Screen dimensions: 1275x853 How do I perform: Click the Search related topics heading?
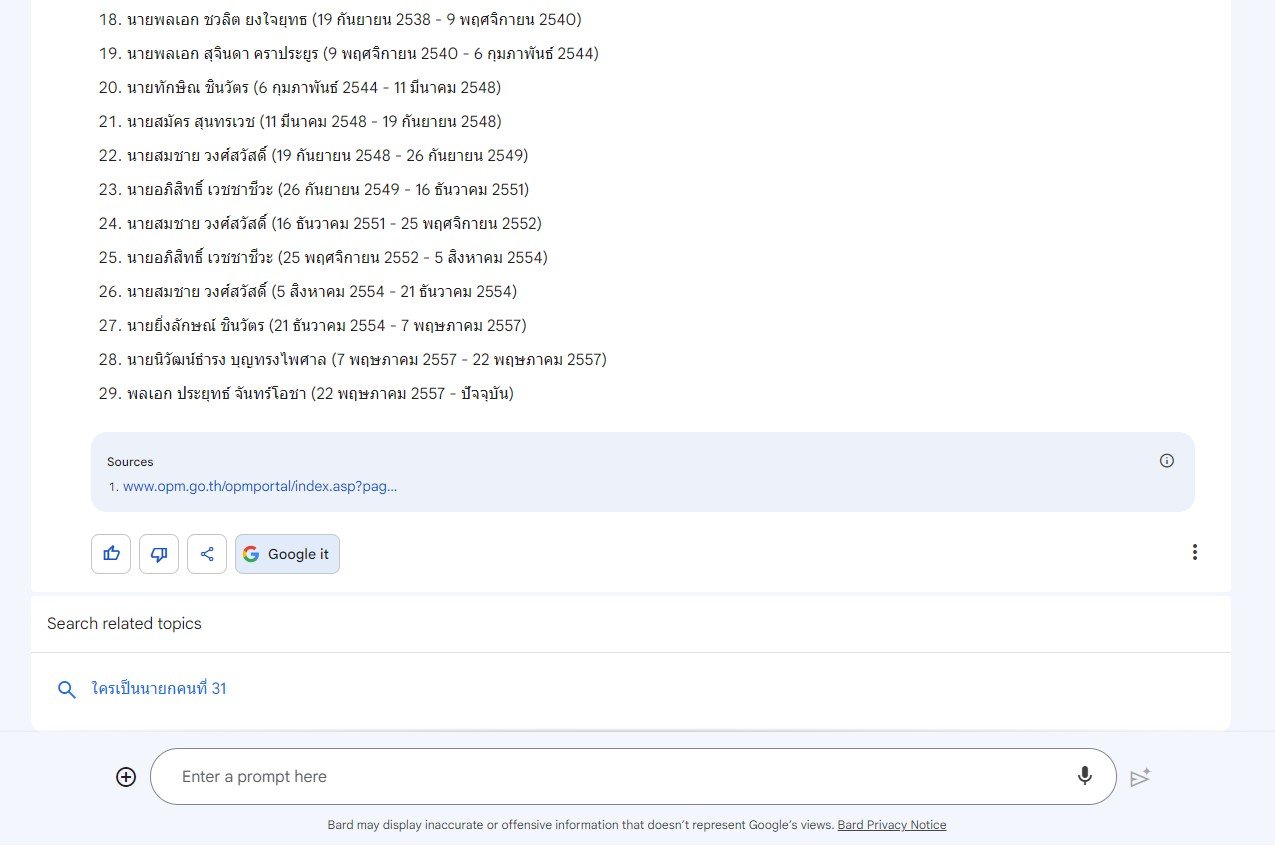click(124, 624)
